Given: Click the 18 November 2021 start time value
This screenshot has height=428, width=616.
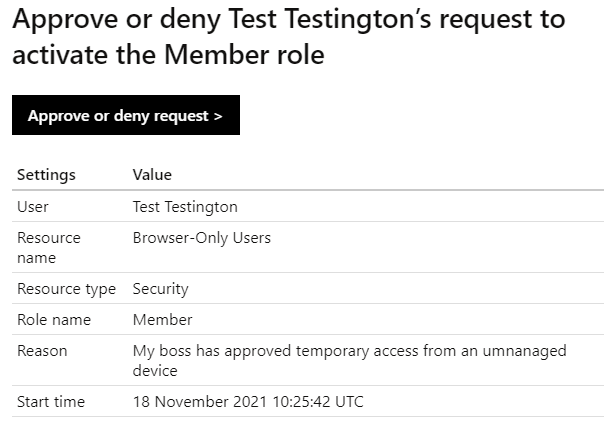Looking at the screenshot, I should (x=248, y=402).
